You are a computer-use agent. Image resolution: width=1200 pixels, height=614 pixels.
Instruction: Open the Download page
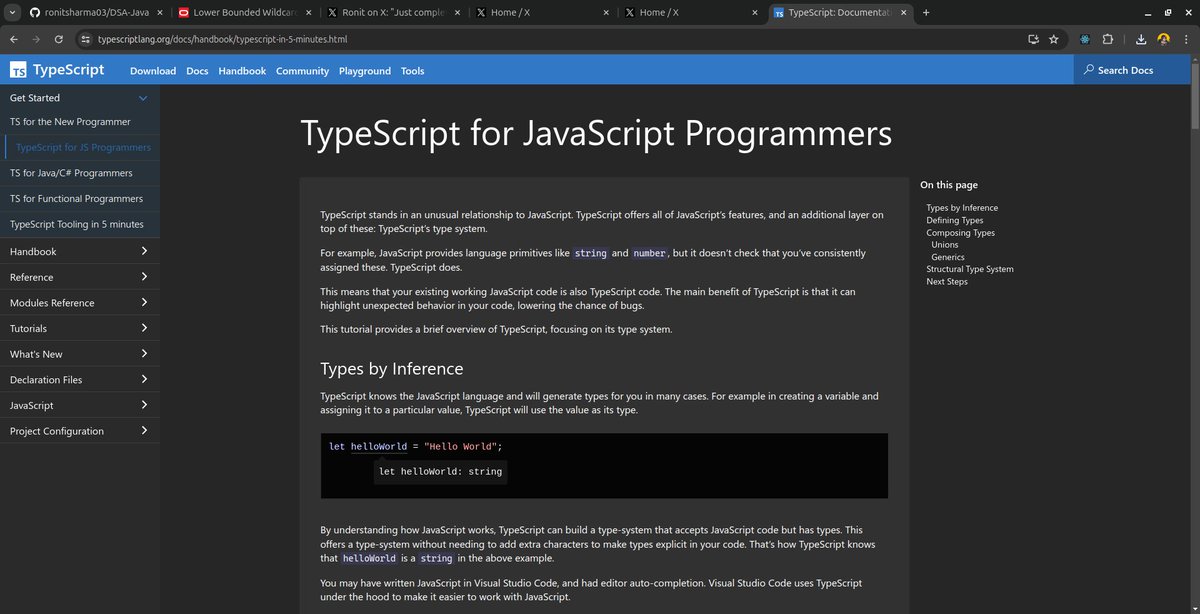coord(153,71)
